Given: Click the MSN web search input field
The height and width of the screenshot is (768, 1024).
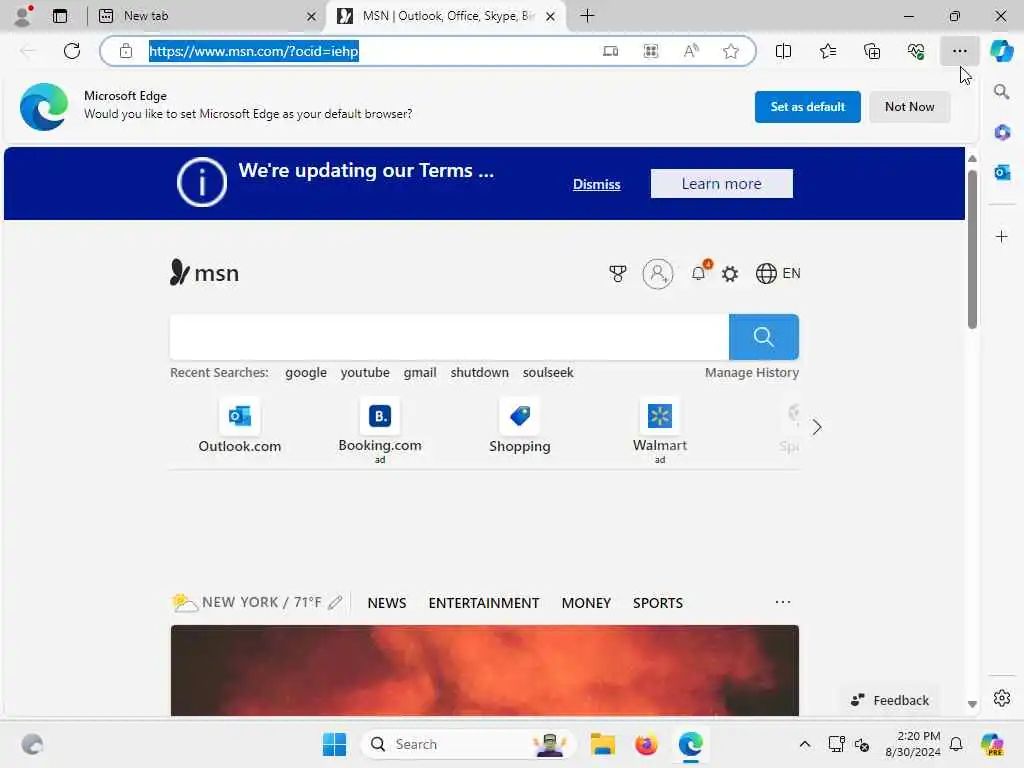Looking at the screenshot, I should 449,337.
